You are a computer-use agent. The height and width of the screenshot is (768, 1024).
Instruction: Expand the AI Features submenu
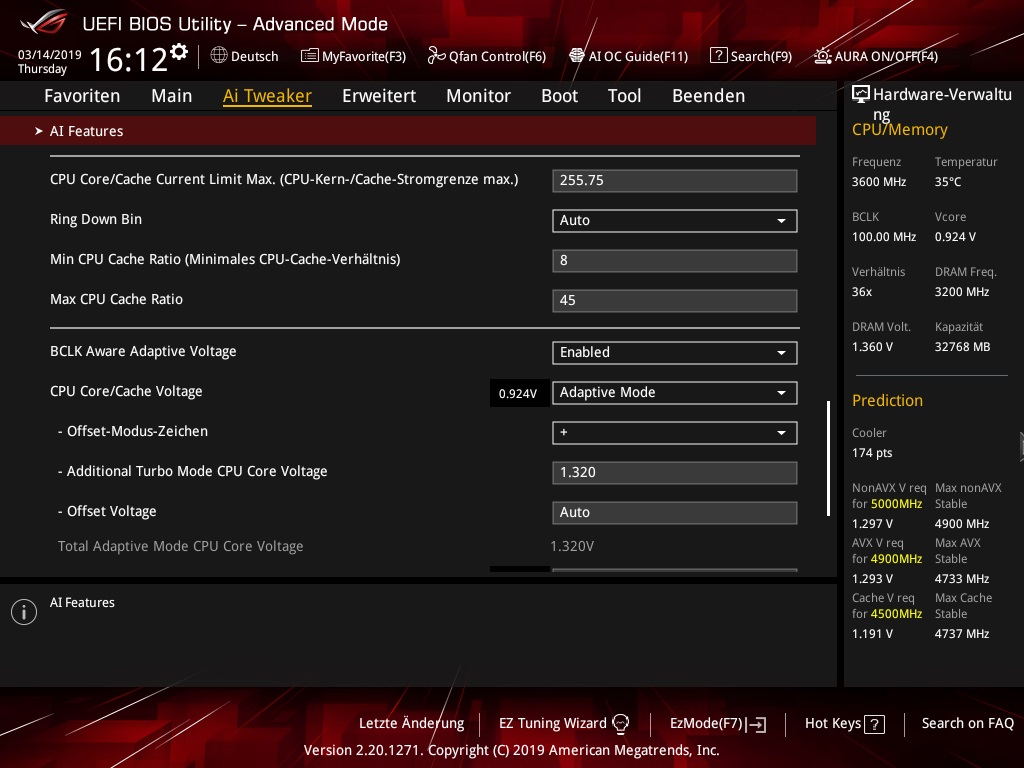[408, 131]
